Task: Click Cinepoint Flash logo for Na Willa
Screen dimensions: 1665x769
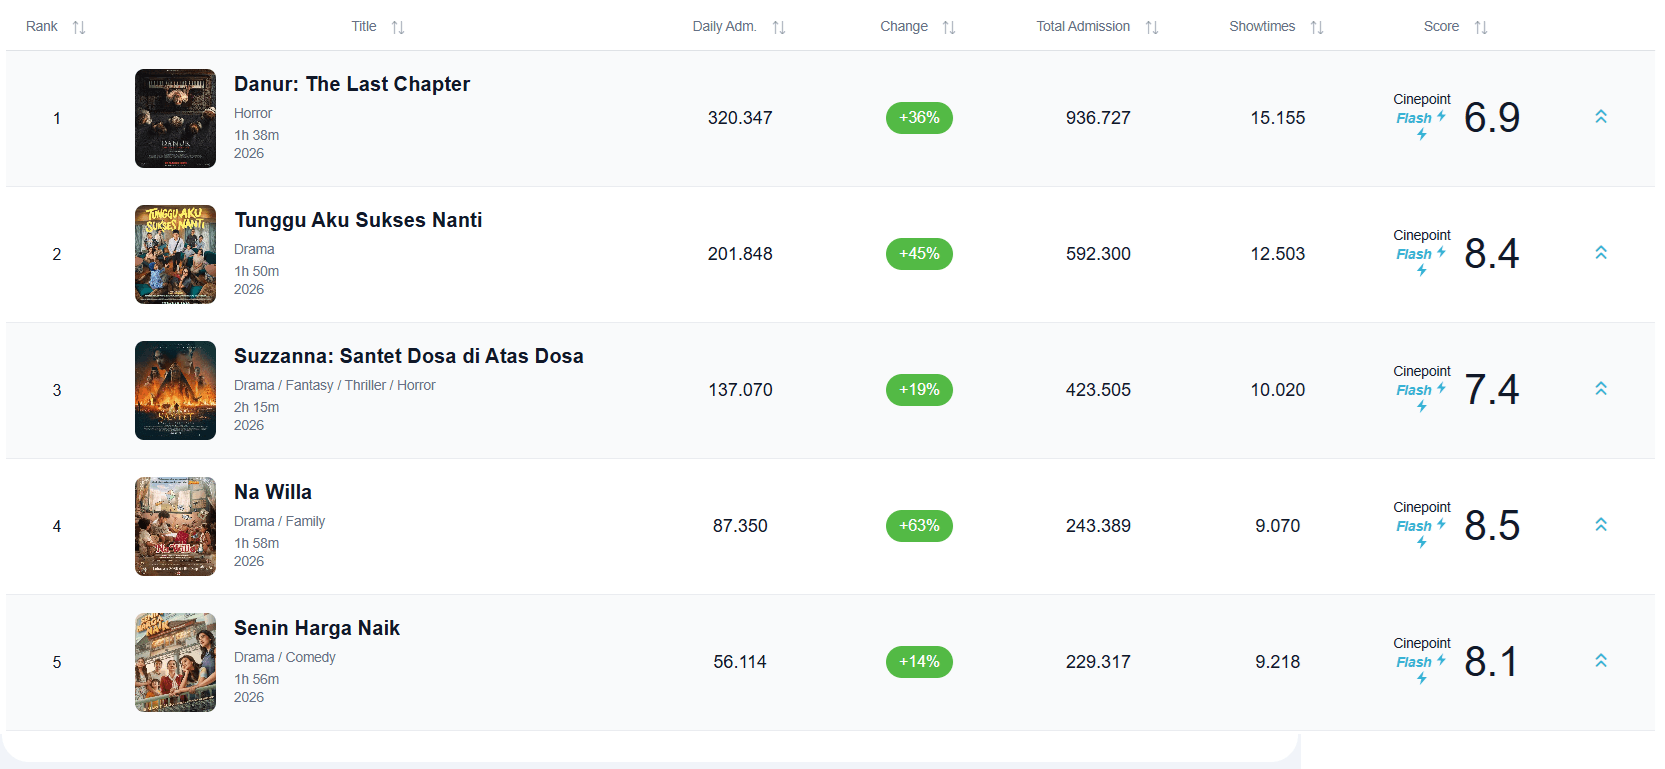Action: [x=1421, y=525]
